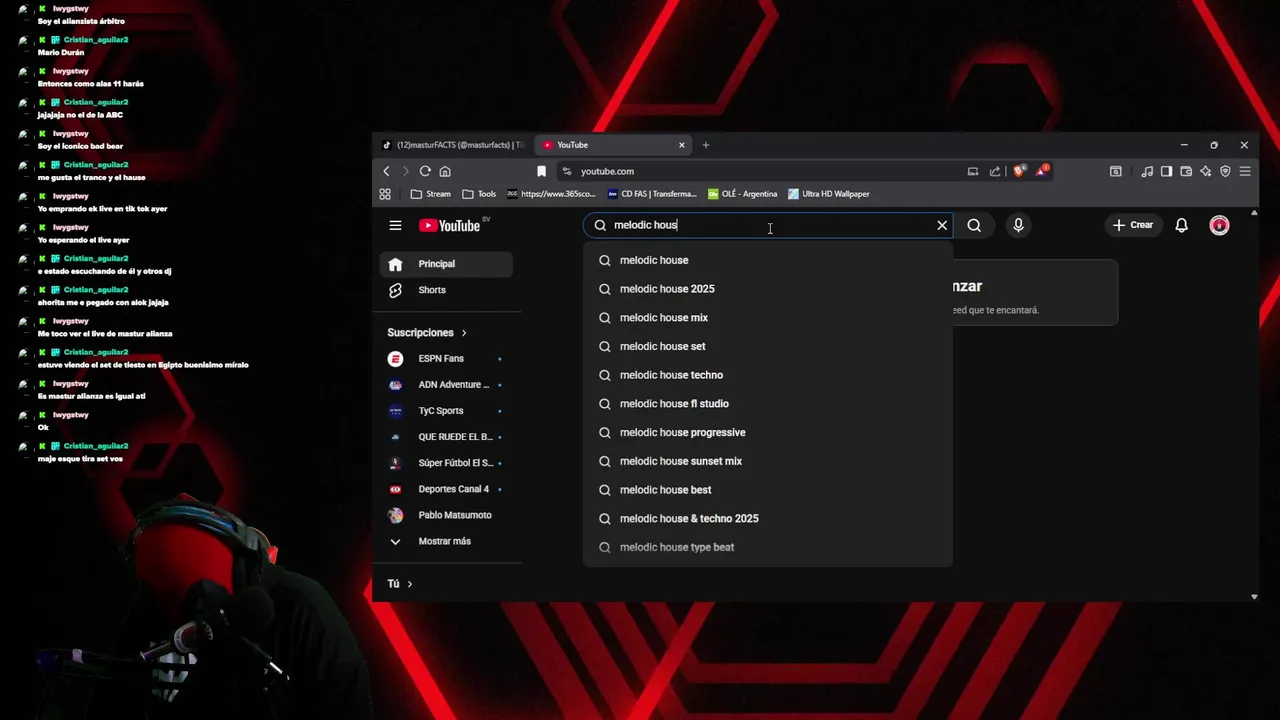Open the Brave Rewards triangle icon
The height and width of the screenshot is (720, 1280).
click(x=1041, y=171)
